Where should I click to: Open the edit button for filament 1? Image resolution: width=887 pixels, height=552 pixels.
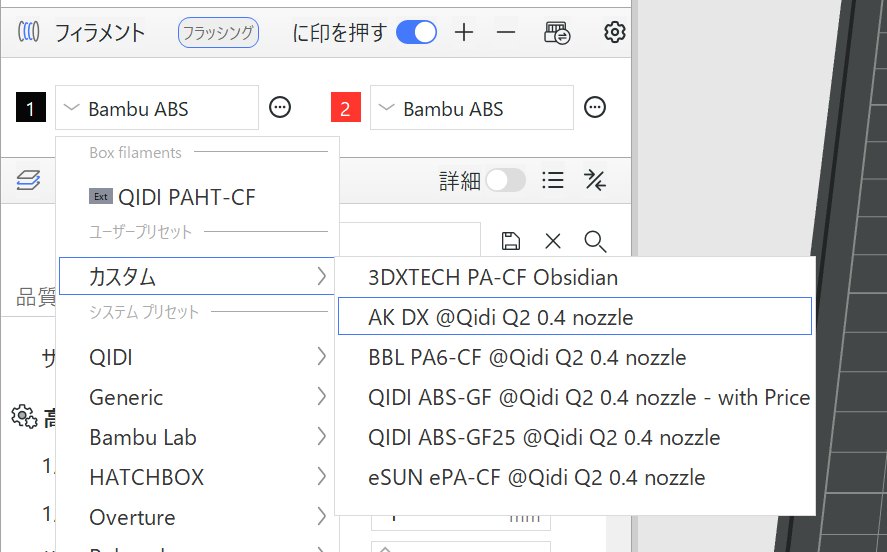(x=280, y=108)
